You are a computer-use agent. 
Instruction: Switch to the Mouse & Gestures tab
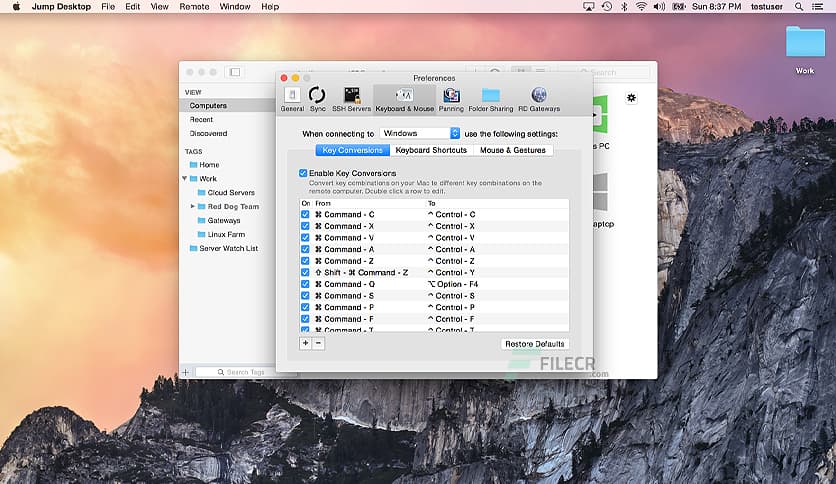(513, 150)
